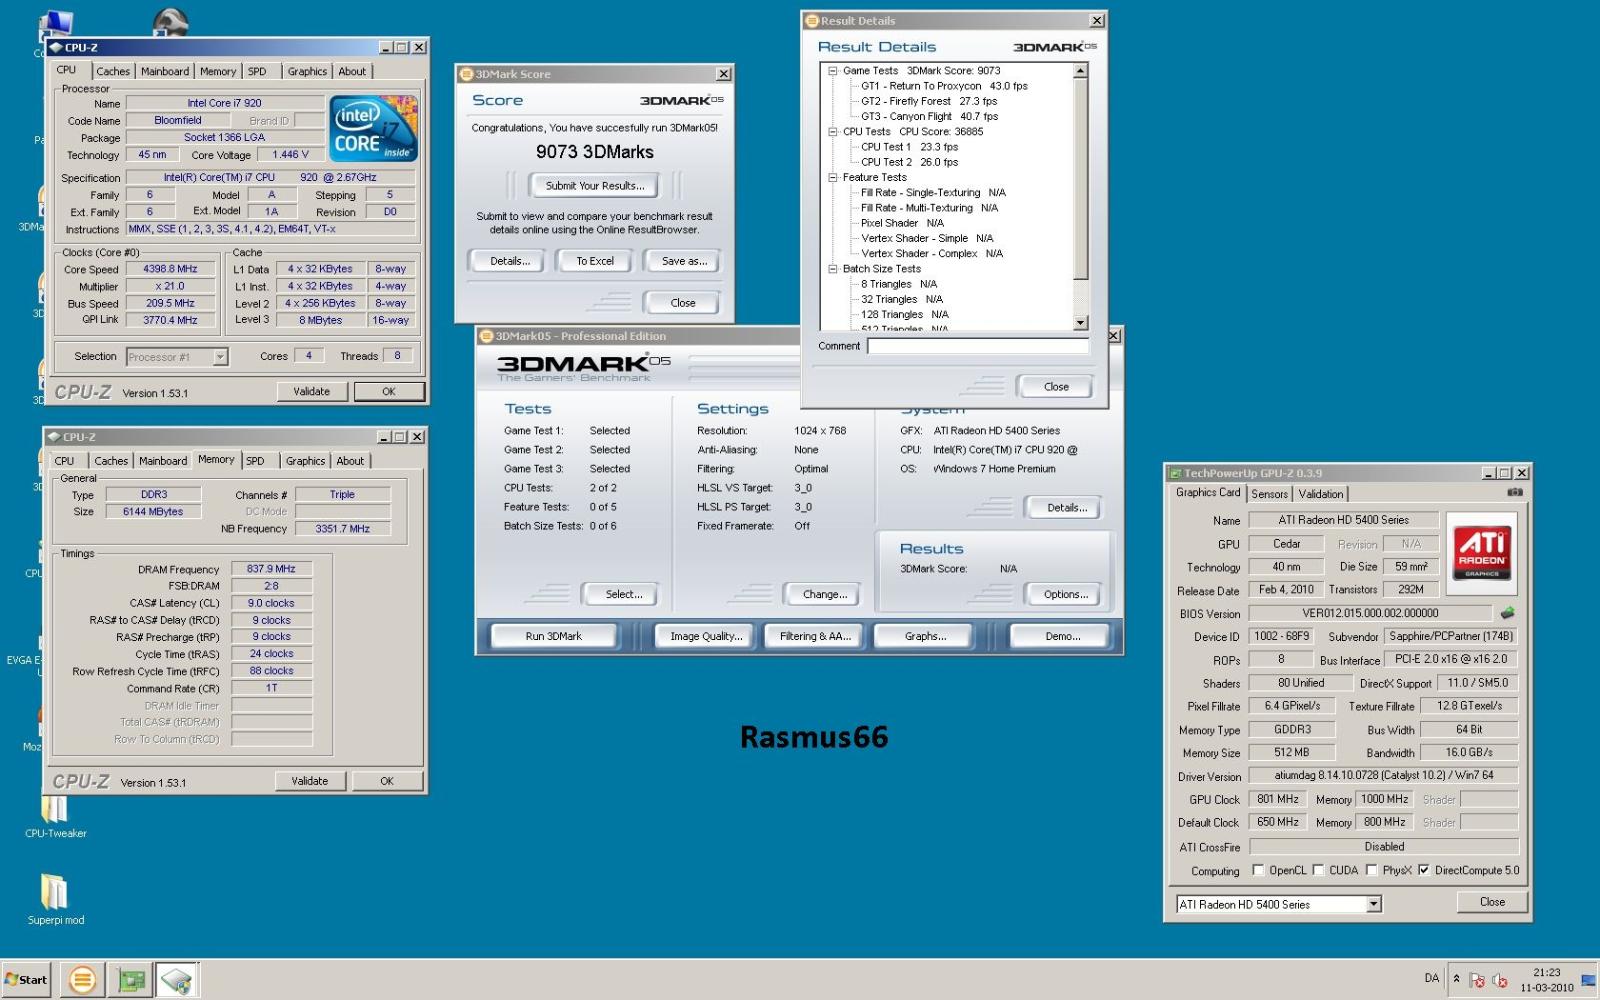Collapse the CPU Tests tree node
Viewport: 1600px width, 1000px height.
pos(832,132)
